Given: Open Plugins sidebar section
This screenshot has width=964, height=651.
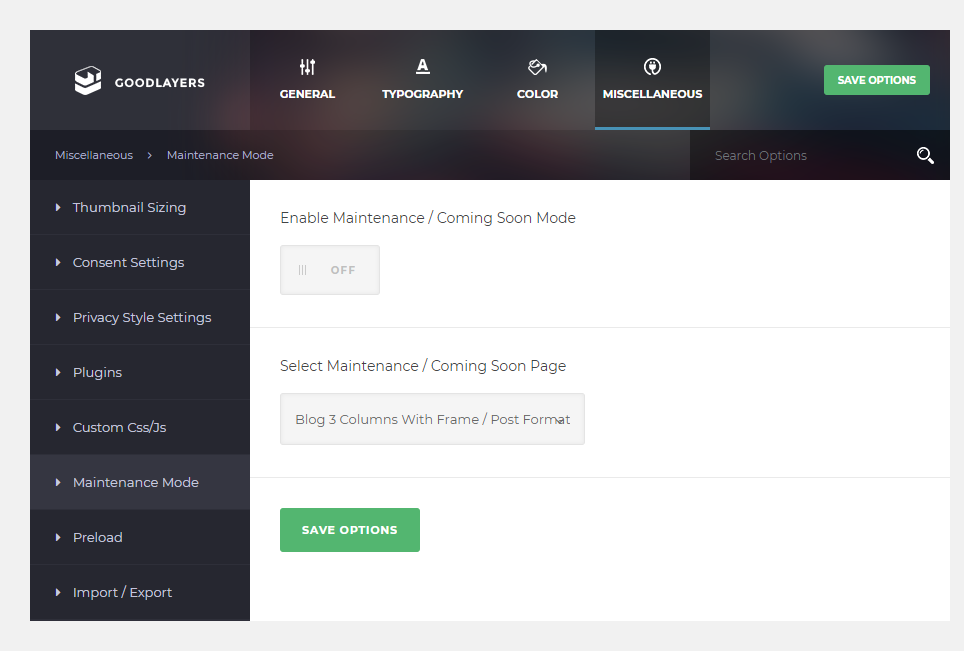Looking at the screenshot, I should [x=140, y=372].
